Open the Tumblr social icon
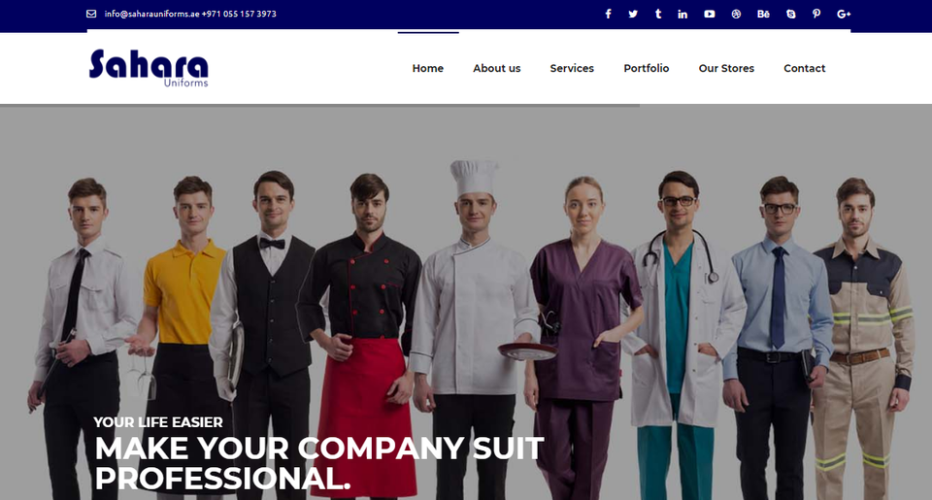Viewport: 932px width, 500px height. (658, 14)
